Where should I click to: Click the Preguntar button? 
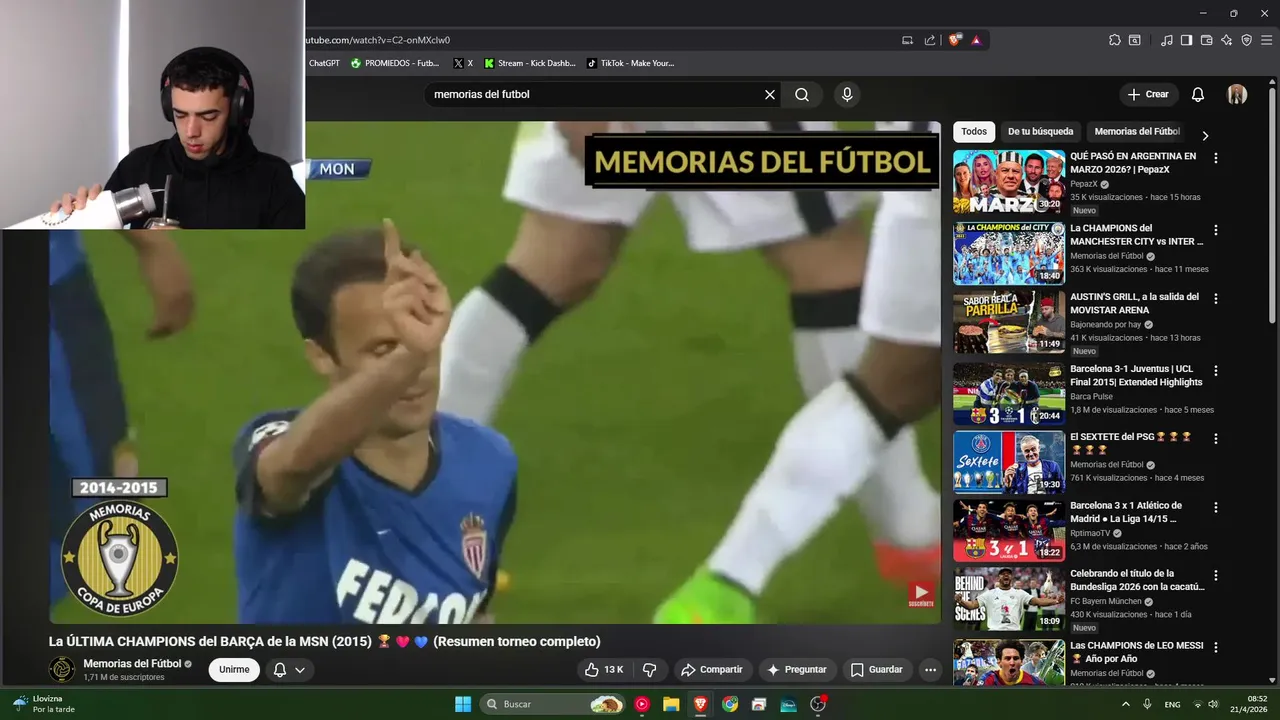[798, 670]
